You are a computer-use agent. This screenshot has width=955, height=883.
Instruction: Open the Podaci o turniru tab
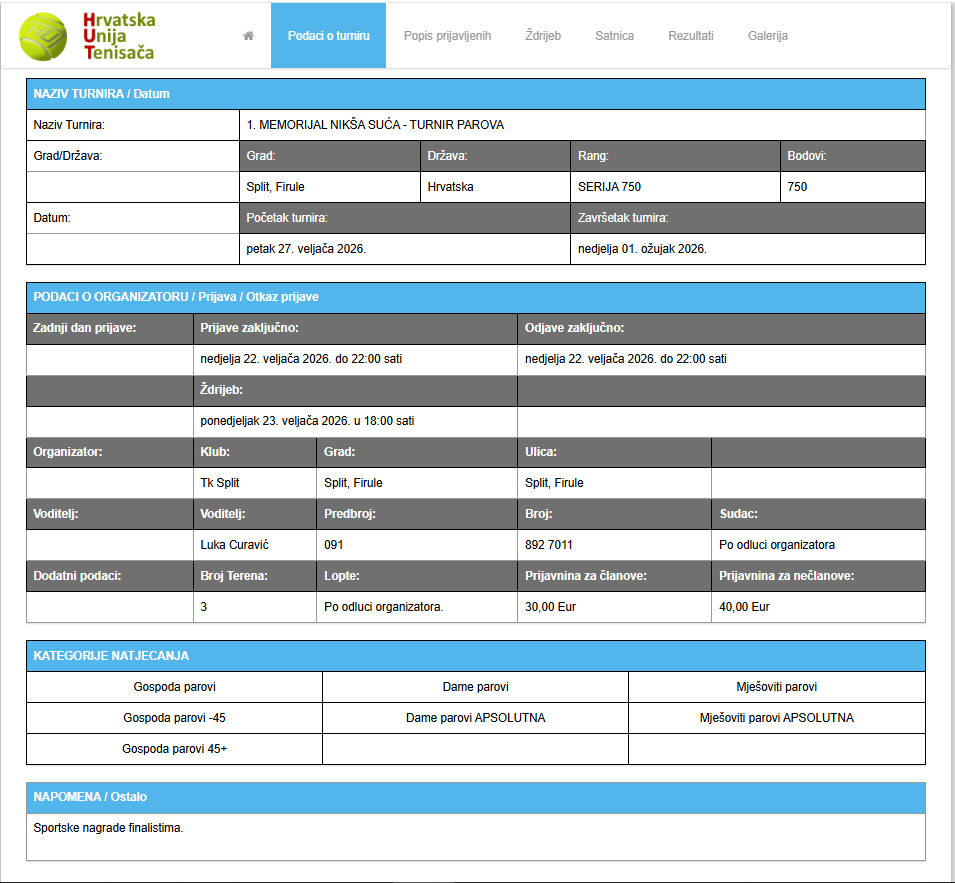tap(328, 36)
